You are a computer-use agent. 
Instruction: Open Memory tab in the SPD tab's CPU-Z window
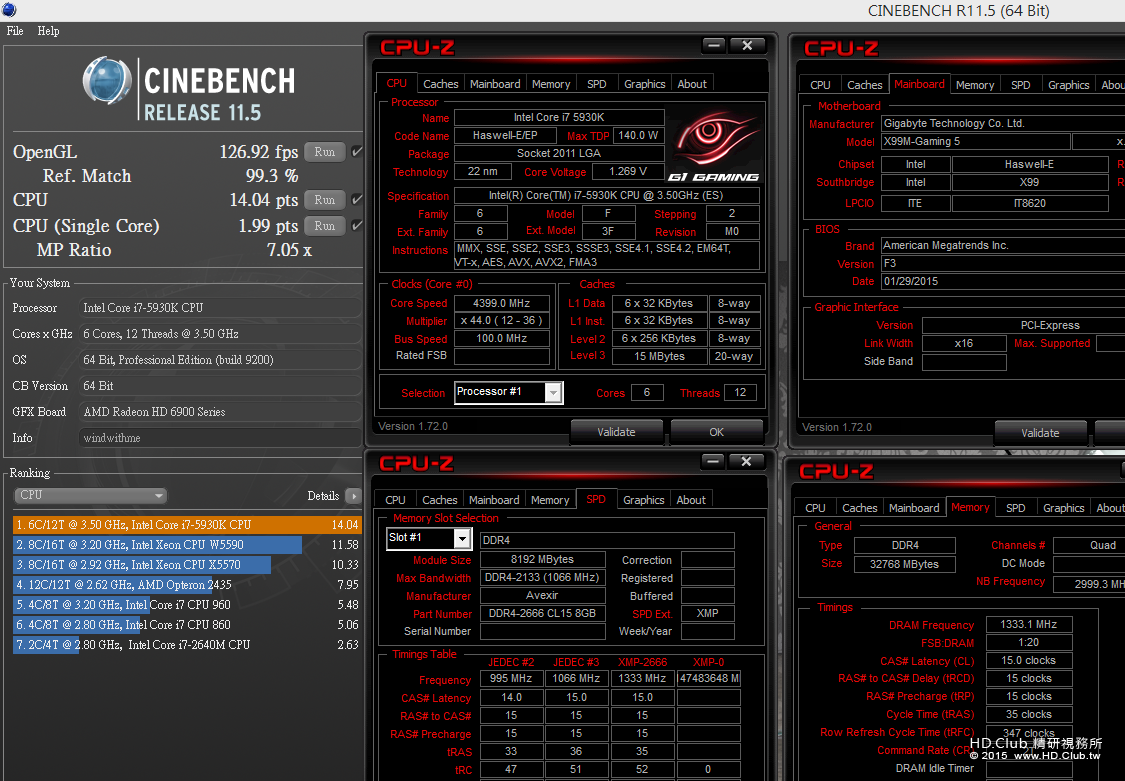point(550,500)
